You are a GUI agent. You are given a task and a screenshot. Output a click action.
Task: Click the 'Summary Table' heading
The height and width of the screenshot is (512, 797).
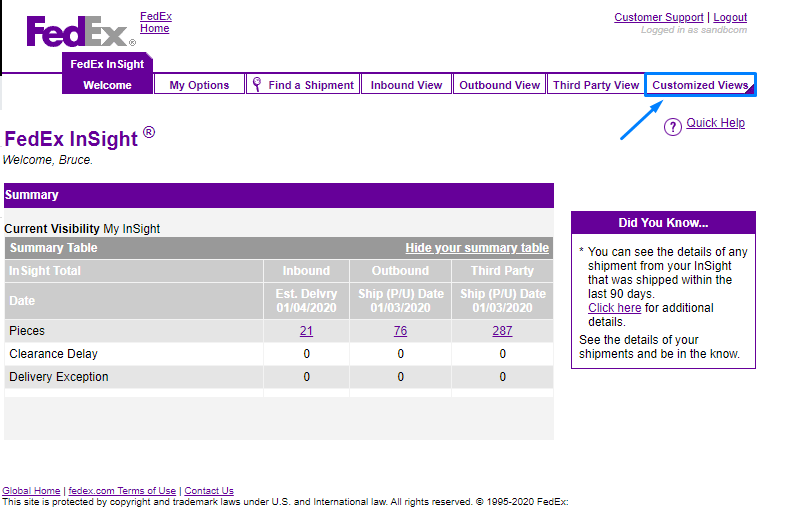(53, 248)
